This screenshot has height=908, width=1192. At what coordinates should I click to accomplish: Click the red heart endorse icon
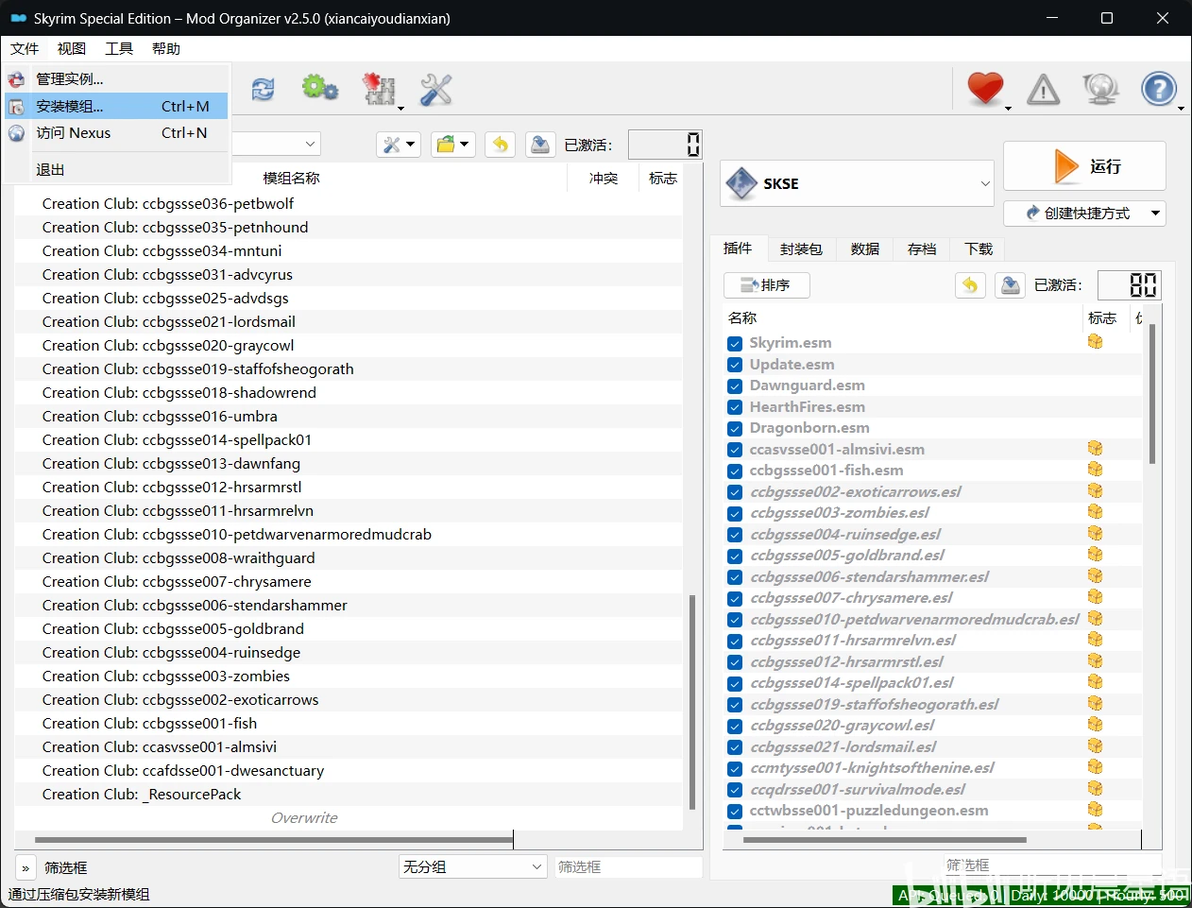[985, 88]
